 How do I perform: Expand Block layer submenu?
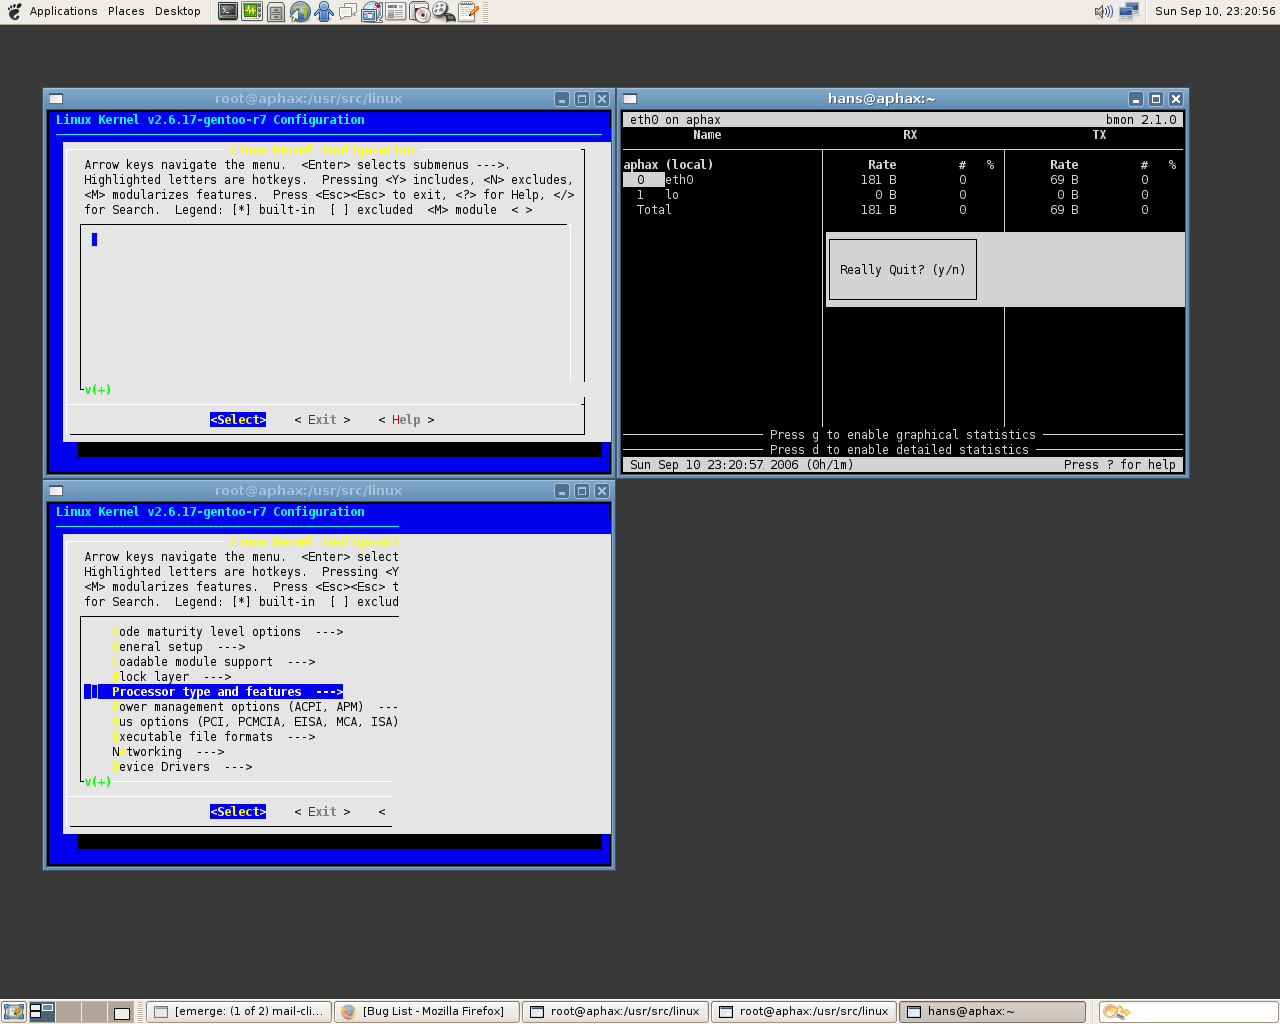tap(172, 677)
